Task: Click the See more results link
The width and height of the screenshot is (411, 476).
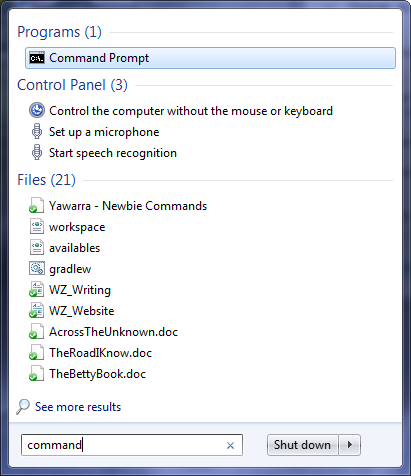Action: point(78,407)
